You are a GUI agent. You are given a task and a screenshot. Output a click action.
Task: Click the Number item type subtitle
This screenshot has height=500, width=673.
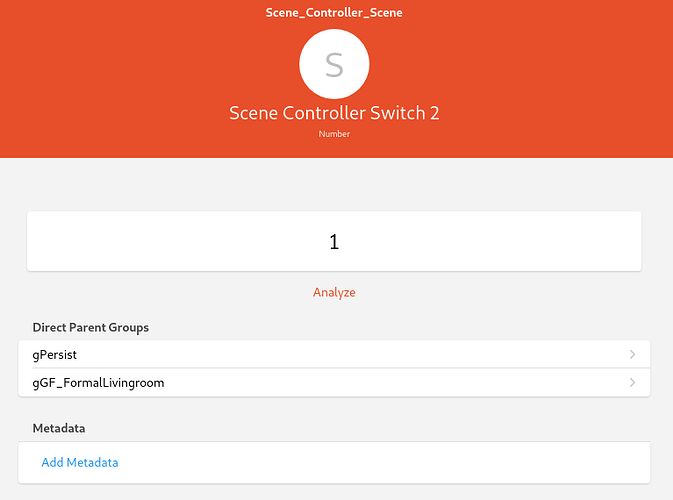(334, 134)
